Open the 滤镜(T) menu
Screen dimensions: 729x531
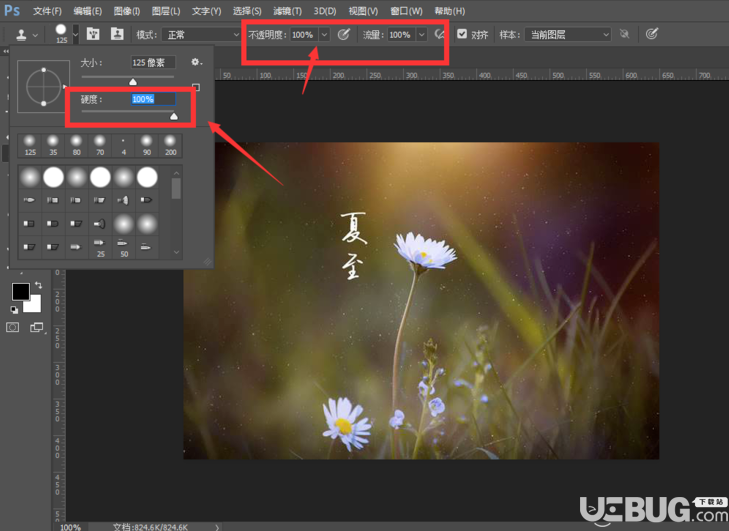[x=287, y=11]
